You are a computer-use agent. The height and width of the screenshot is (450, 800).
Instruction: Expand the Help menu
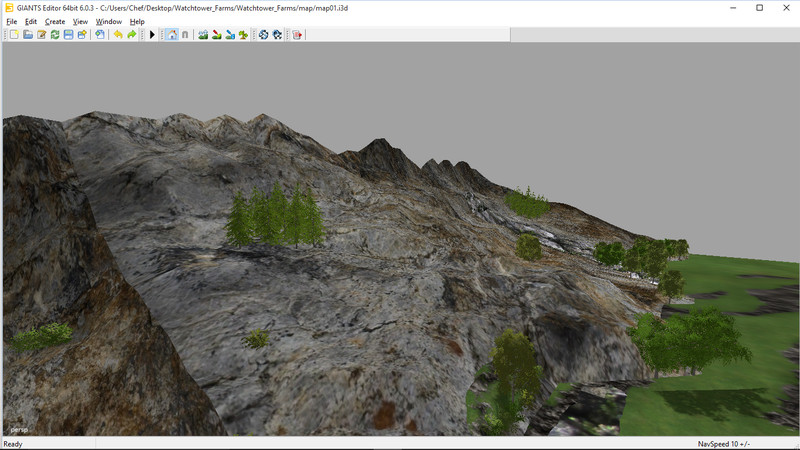coord(137,21)
